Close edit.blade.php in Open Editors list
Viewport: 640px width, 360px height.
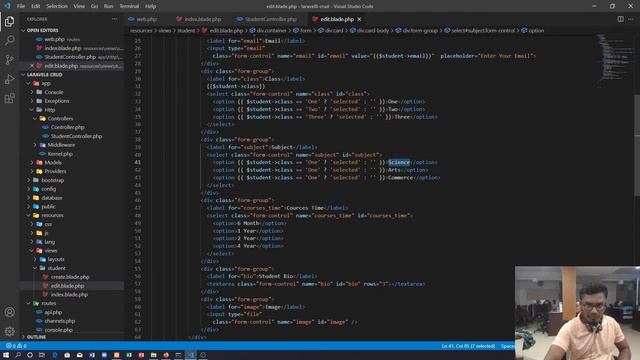tap(32, 66)
